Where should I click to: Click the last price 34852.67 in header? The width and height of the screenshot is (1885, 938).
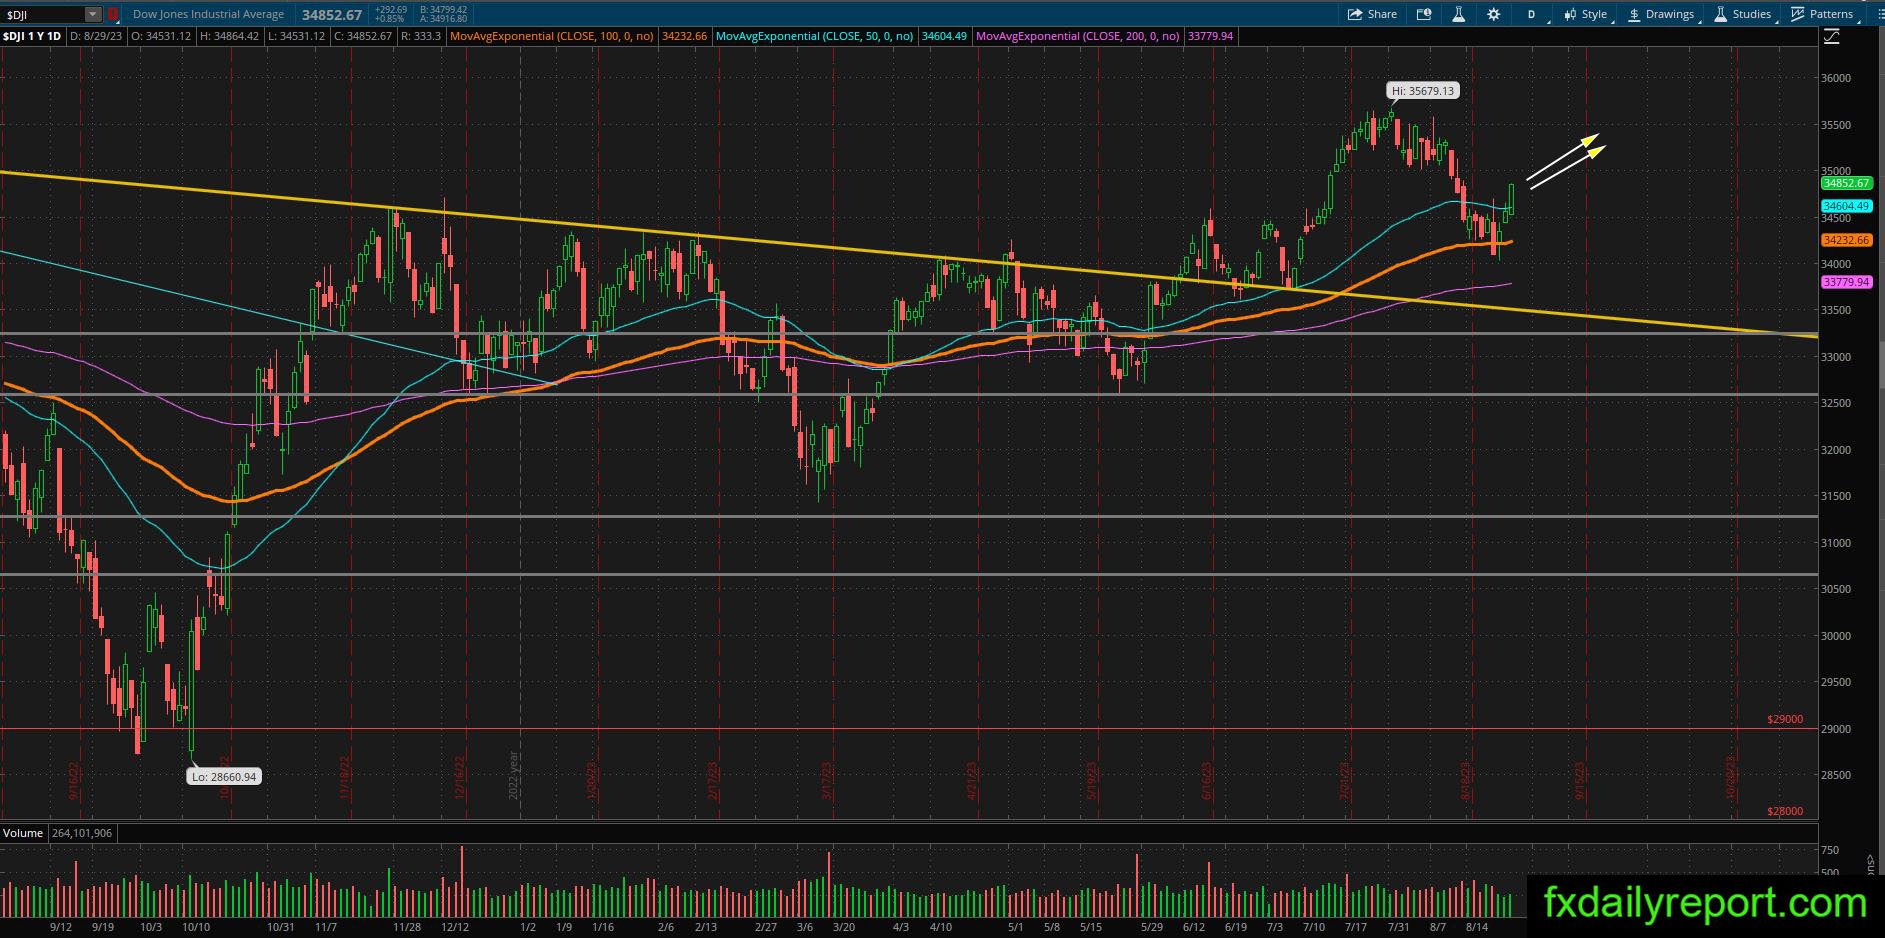tap(332, 15)
